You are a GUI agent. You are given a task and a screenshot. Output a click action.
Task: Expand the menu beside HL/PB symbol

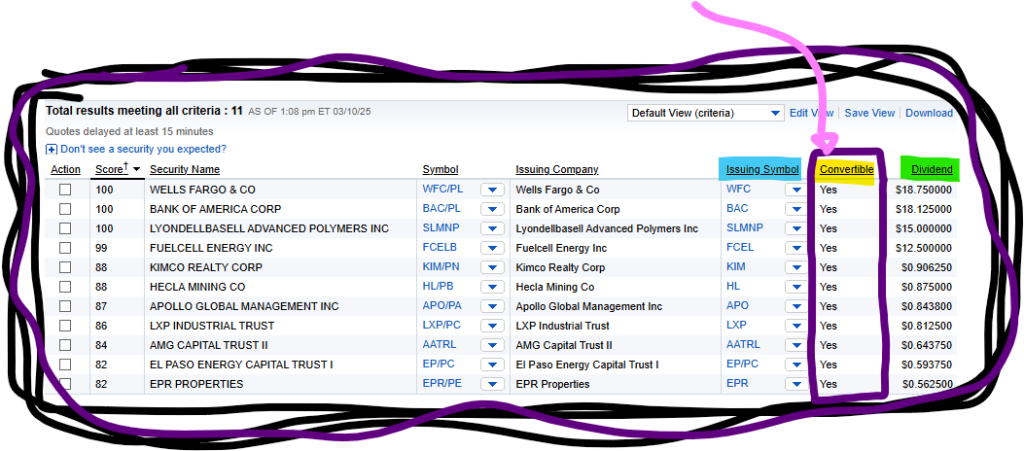pos(492,287)
